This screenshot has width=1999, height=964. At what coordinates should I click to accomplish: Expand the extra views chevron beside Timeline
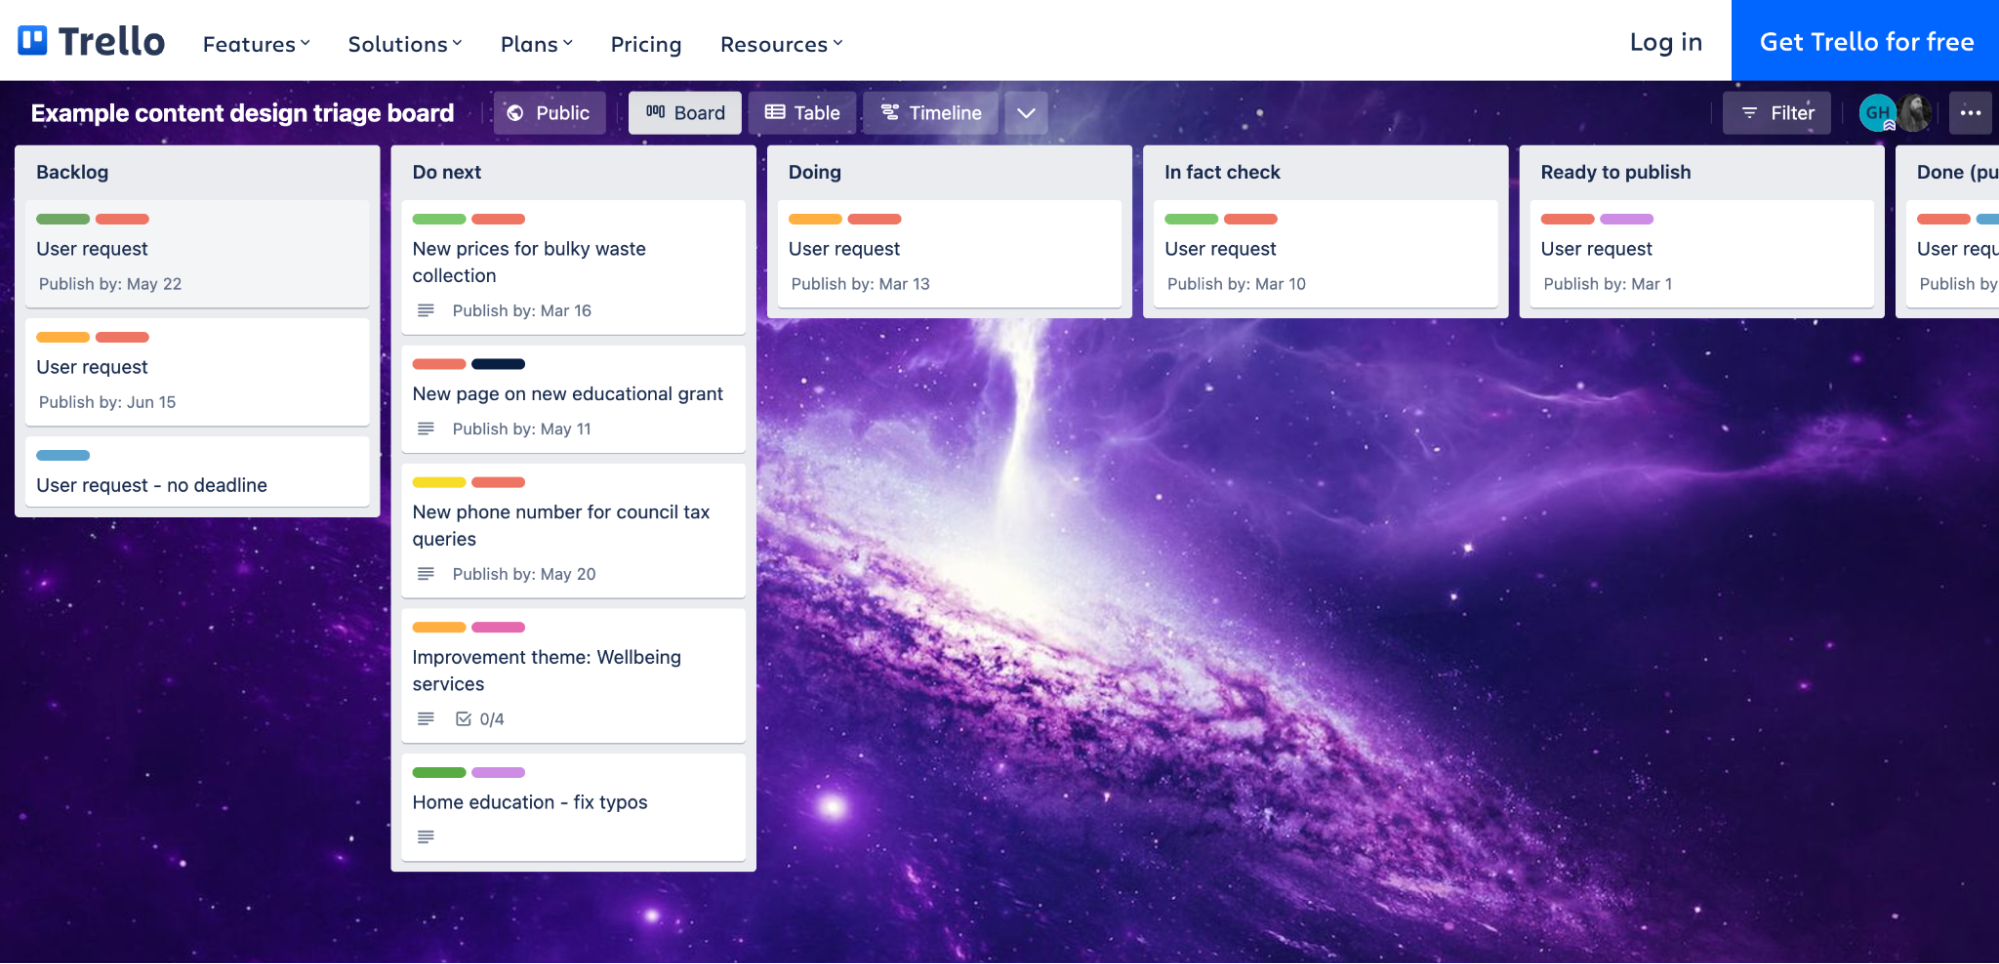(x=1025, y=112)
